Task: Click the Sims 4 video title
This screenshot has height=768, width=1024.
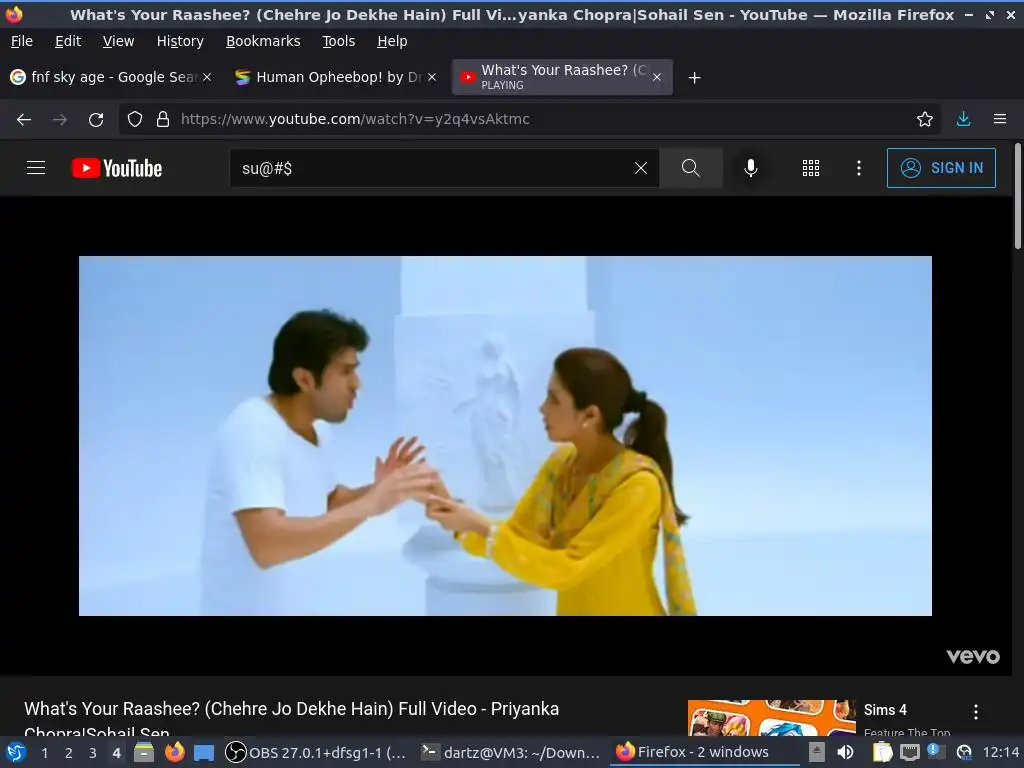Action: pyautogui.click(x=885, y=710)
